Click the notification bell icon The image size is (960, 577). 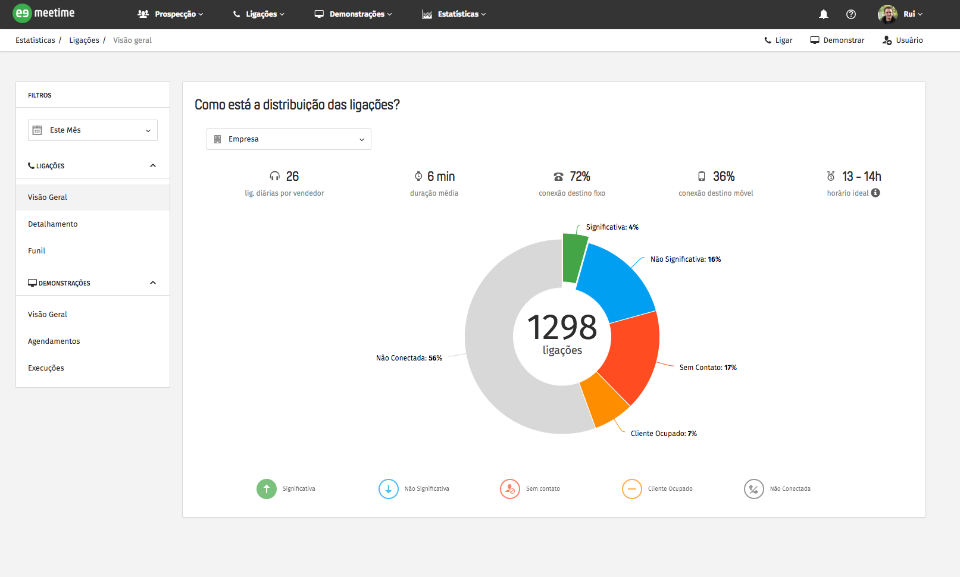click(x=824, y=14)
